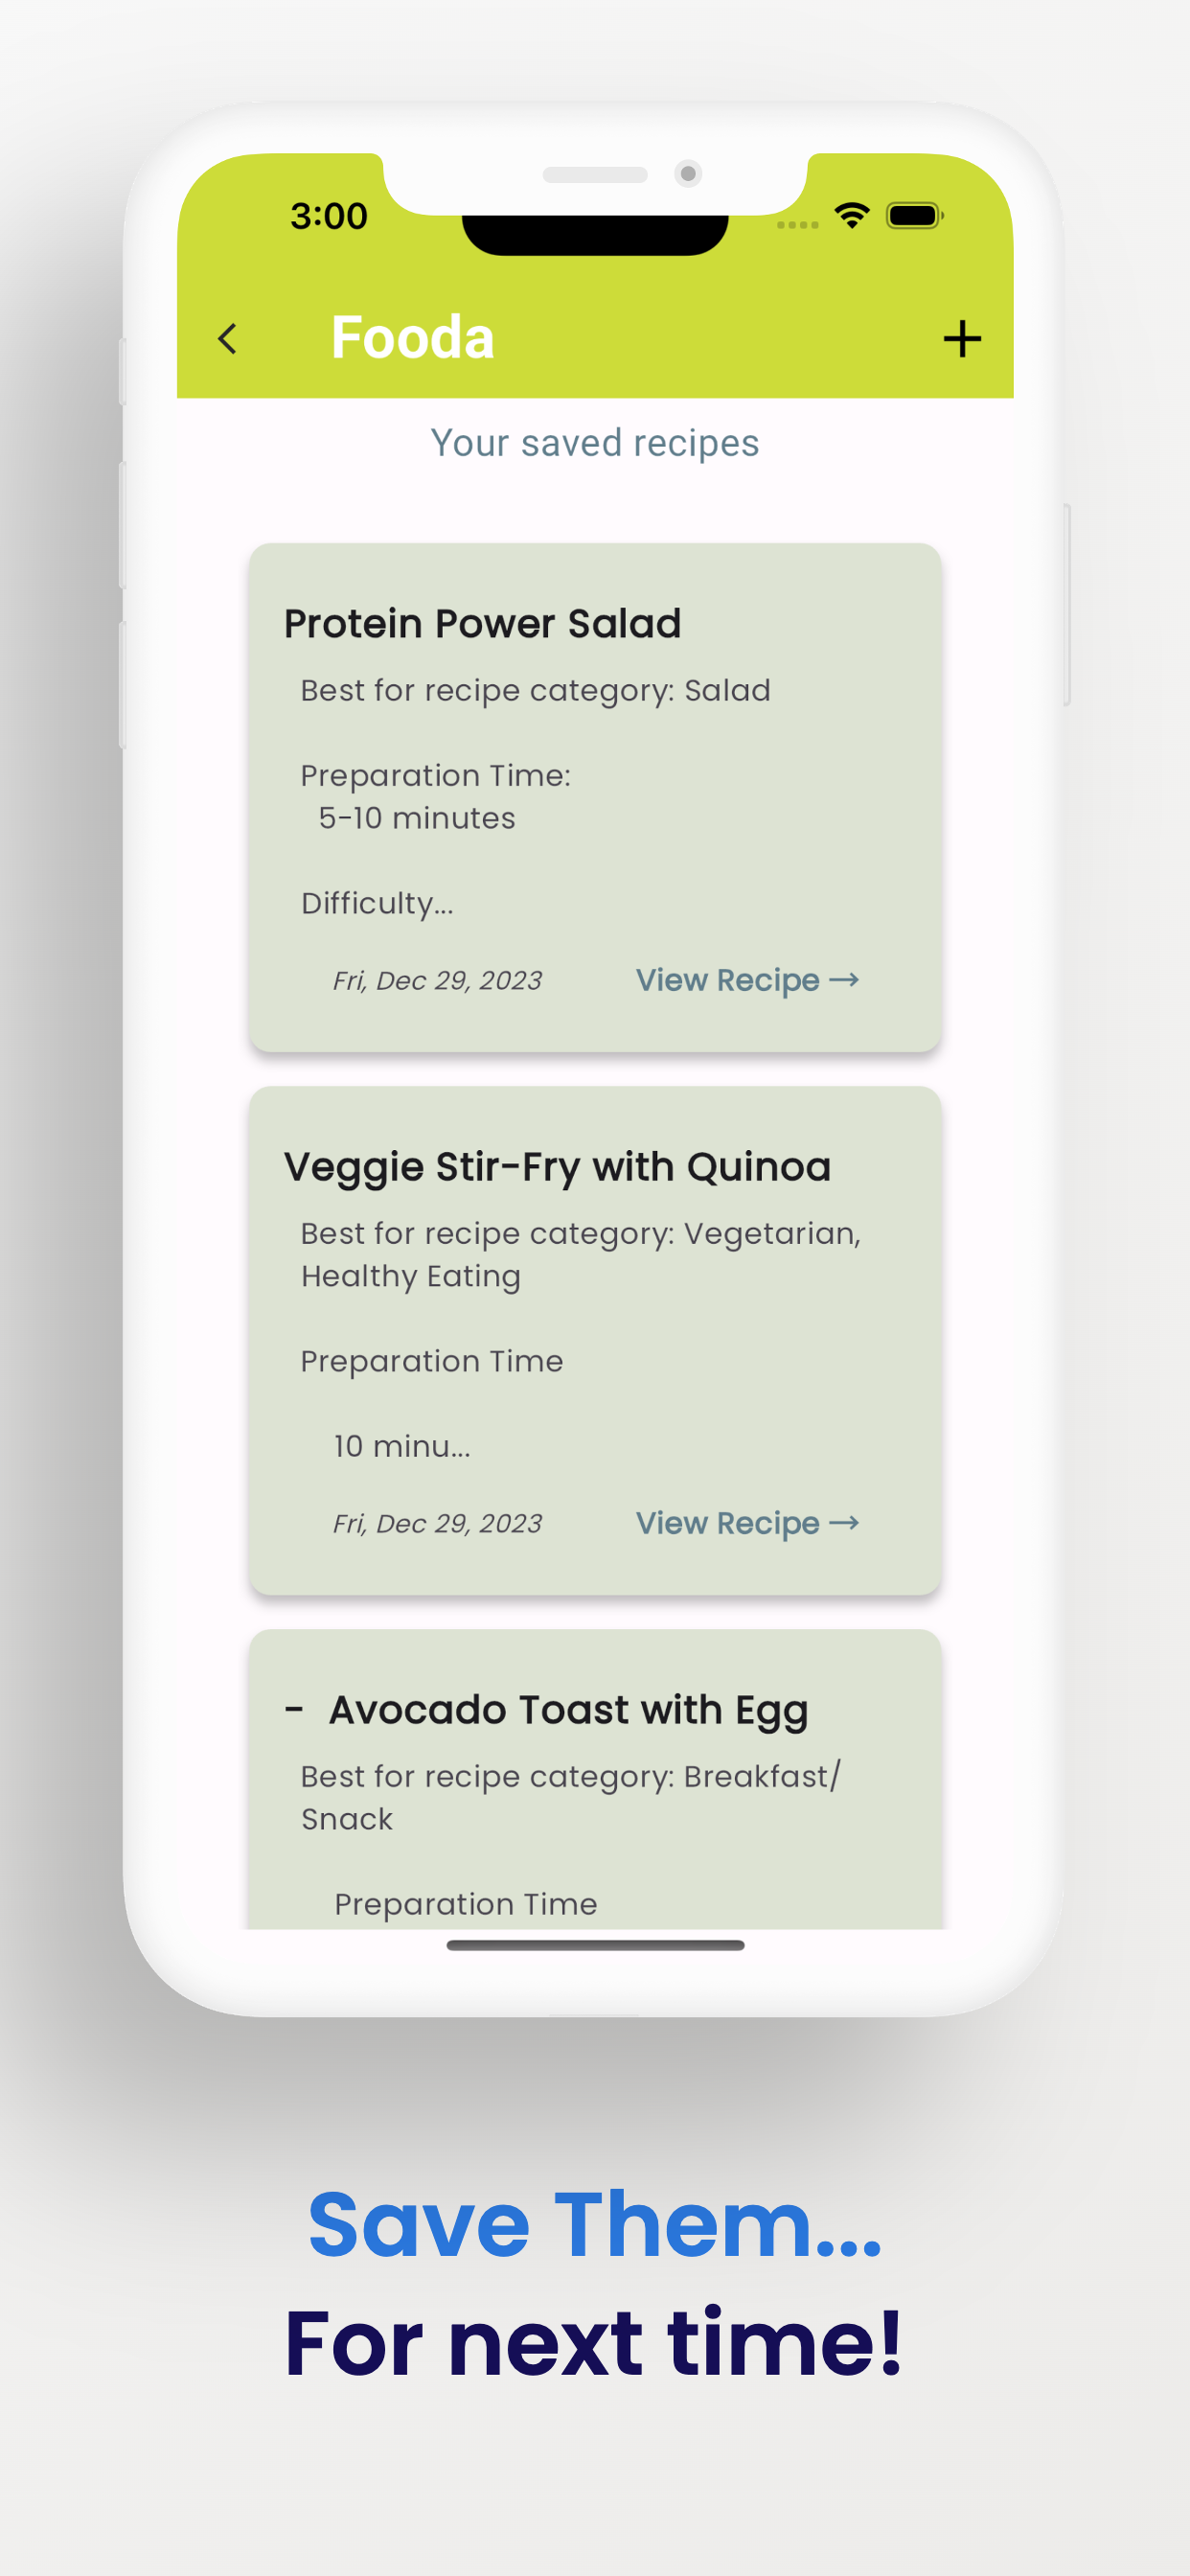This screenshot has height=2576, width=1190.
Task: Select the Protein Power Salad title
Action: point(482,624)
